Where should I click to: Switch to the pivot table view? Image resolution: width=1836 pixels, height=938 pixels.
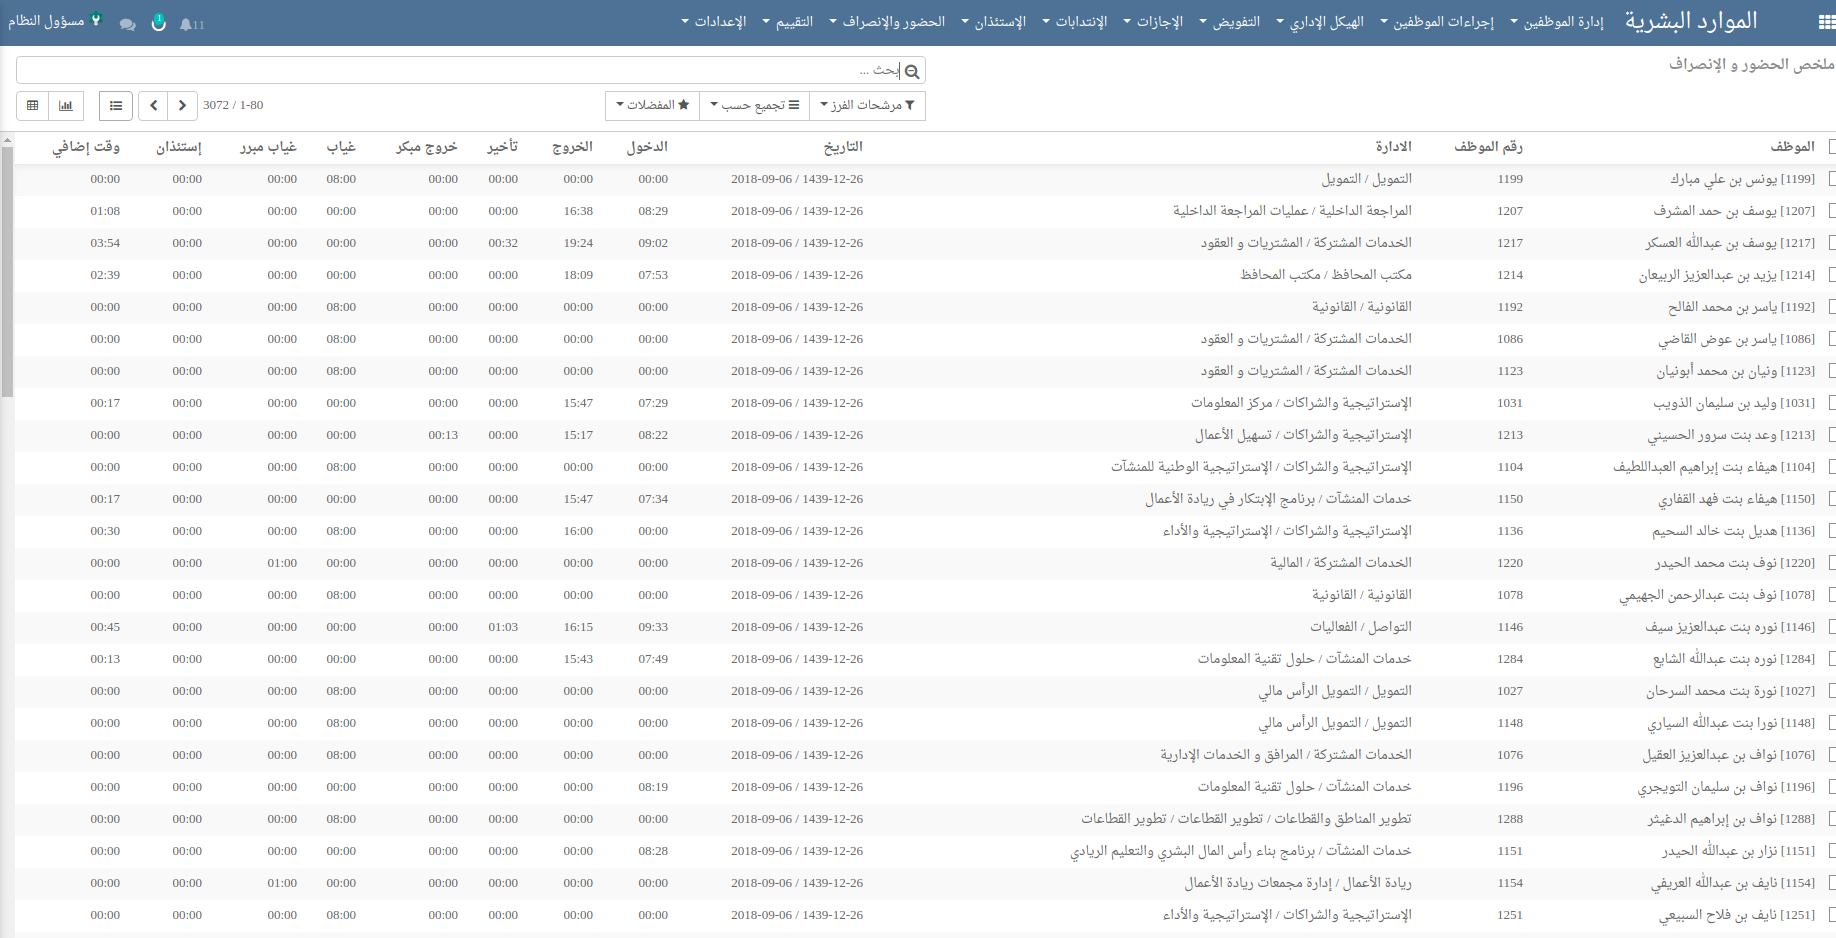click(33, 105)
